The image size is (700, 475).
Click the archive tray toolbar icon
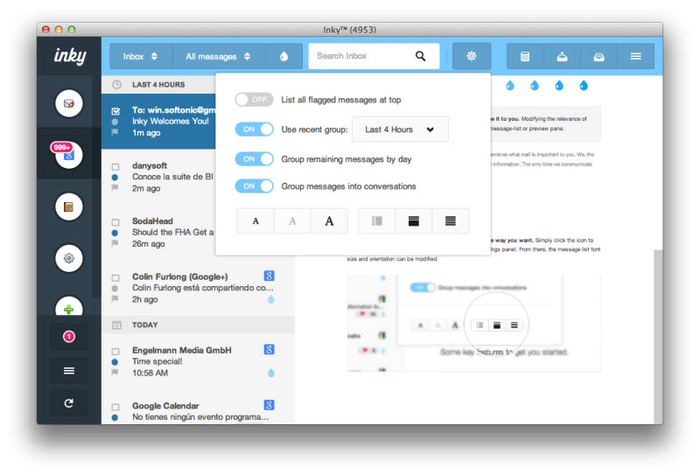tap(562, 56)
